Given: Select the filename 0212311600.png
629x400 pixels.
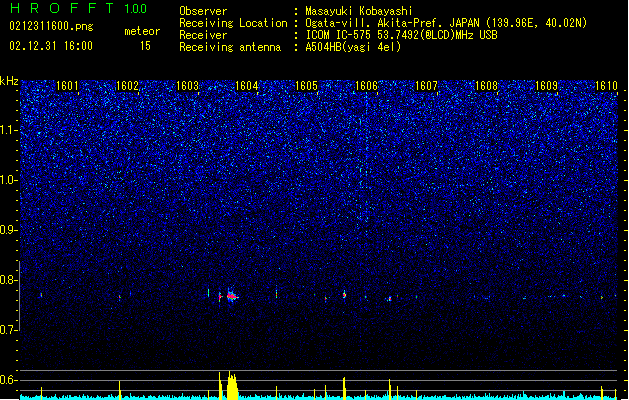Looking at the screenshot, I should [x=51, y=26].
